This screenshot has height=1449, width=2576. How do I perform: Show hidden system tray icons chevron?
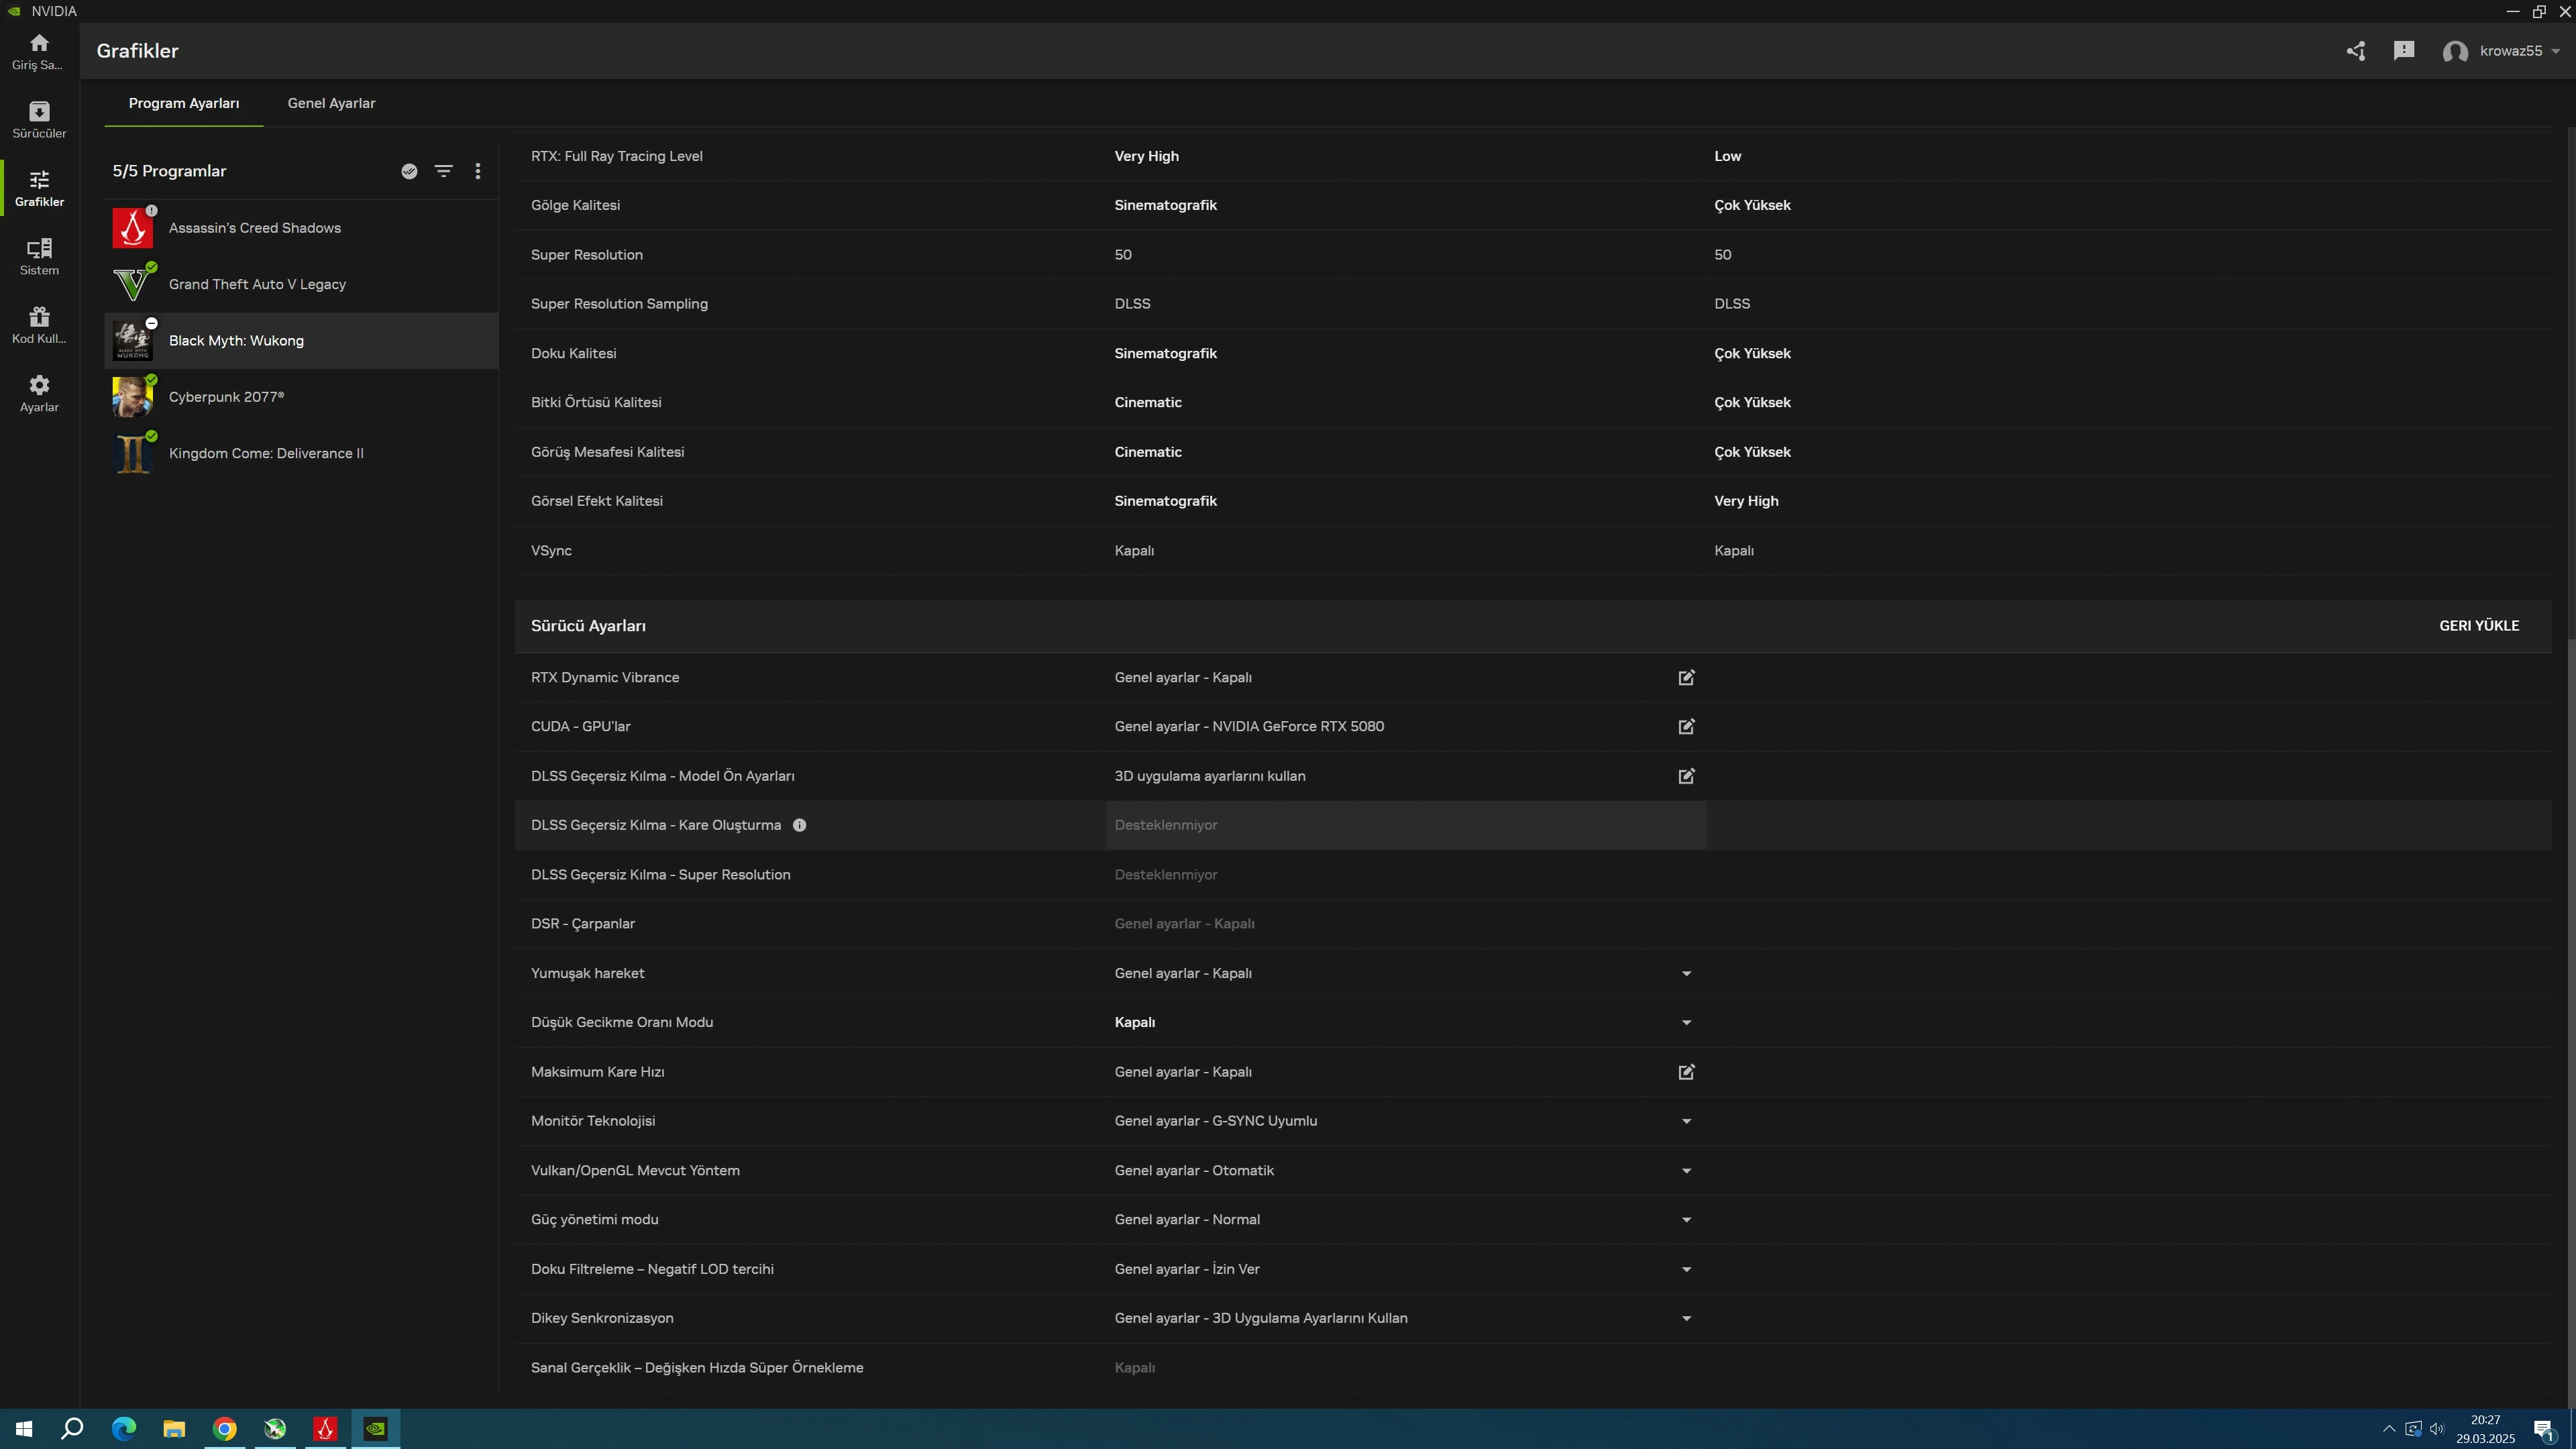[2389, 1429]
